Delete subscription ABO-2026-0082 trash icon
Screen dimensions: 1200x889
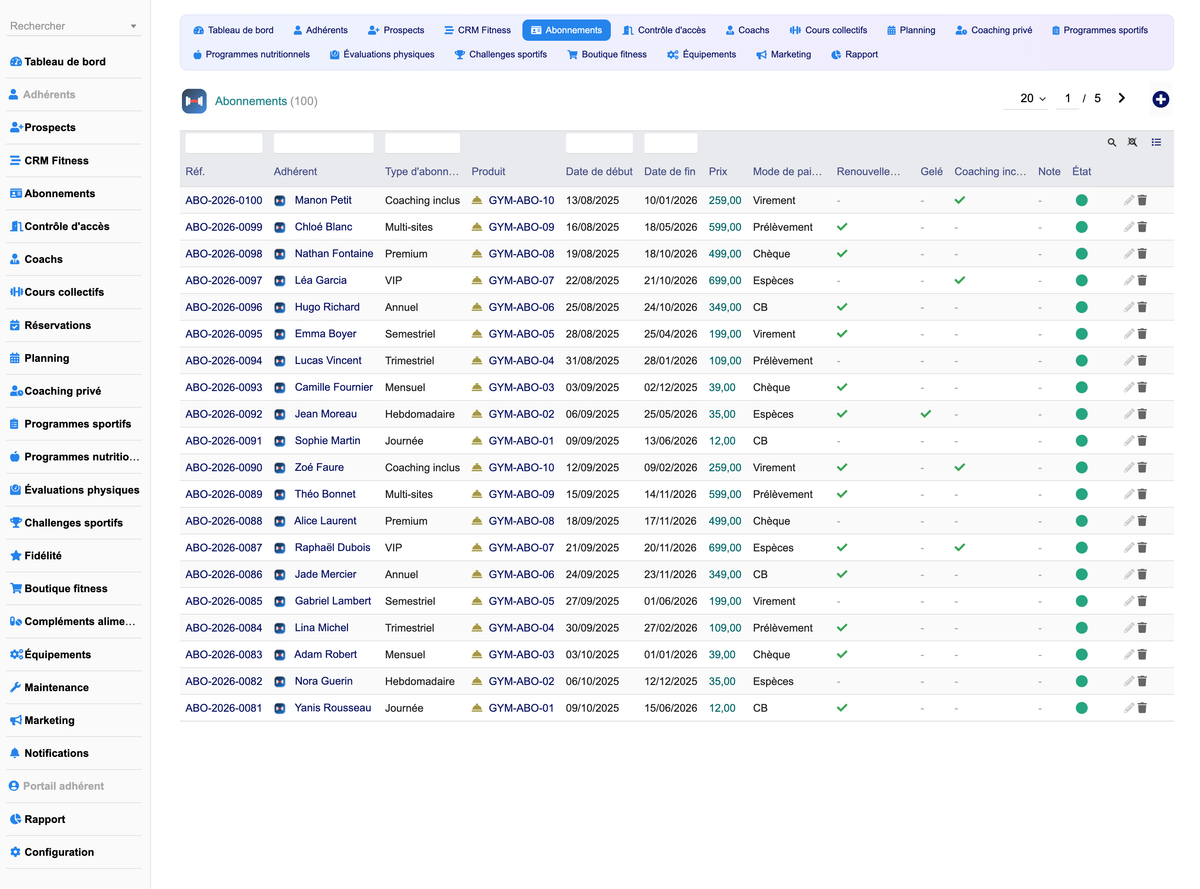click(x=1142, y=681)
